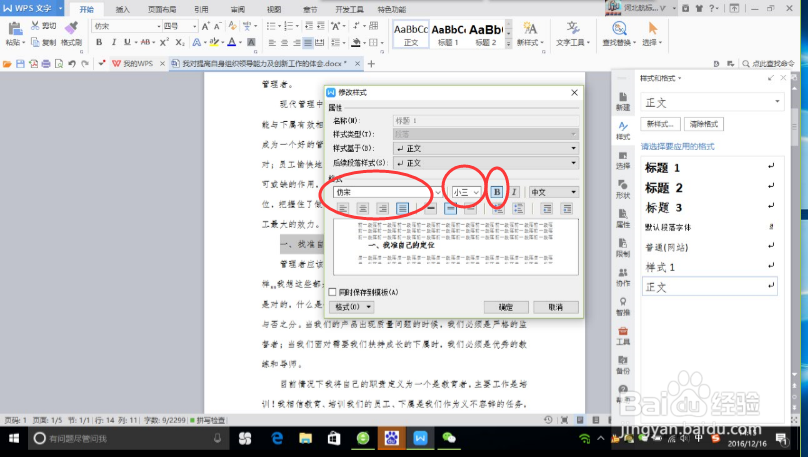Viewport: 808px width, 457px height.
Task: Open the font size 小三 dropdown in dialog
Action: coord(476,192)
